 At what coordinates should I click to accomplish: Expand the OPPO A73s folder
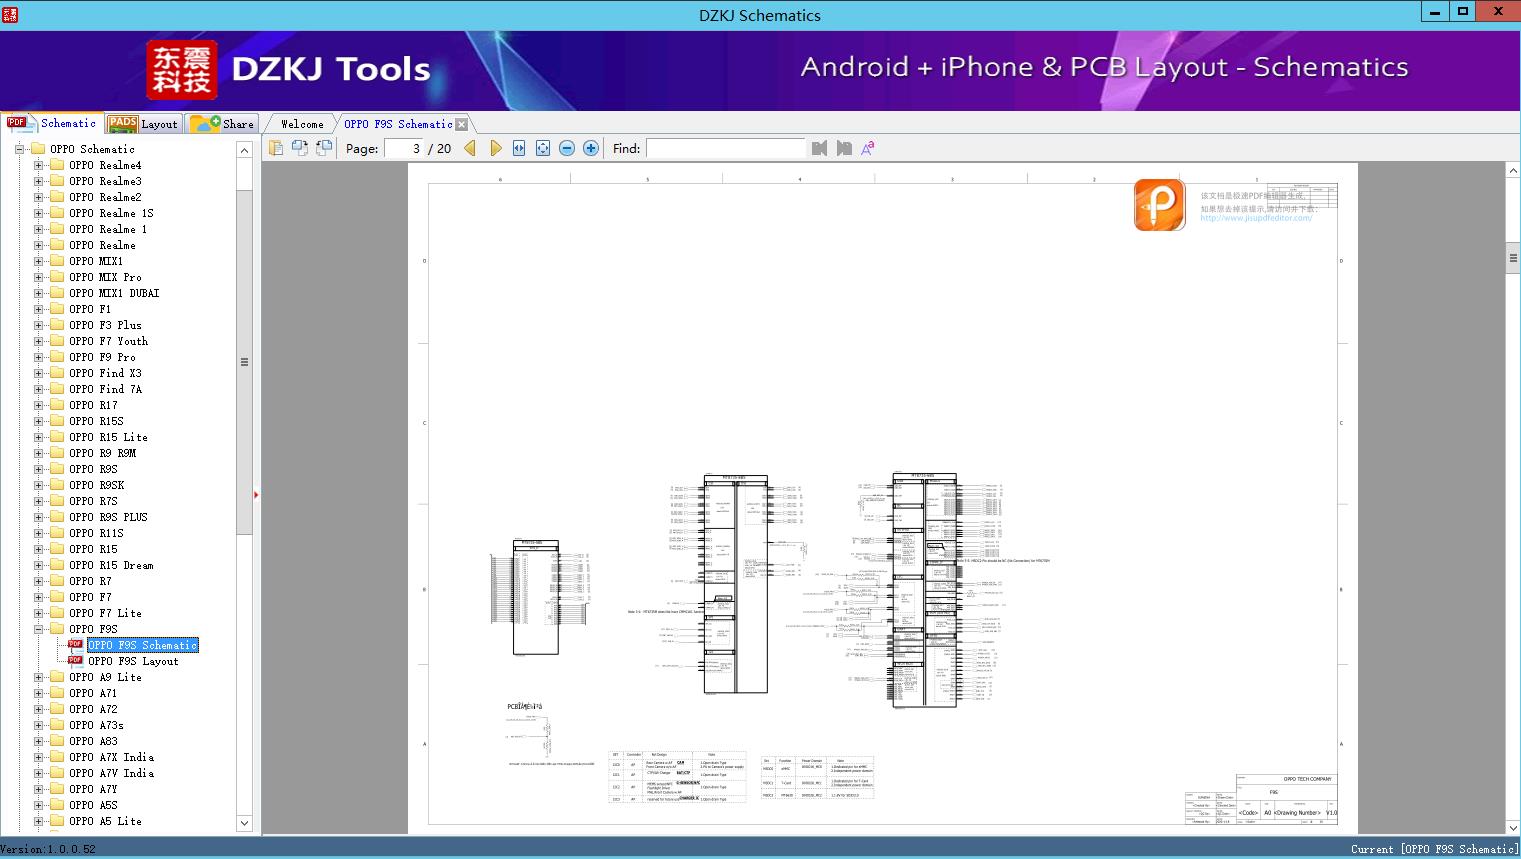38,725
